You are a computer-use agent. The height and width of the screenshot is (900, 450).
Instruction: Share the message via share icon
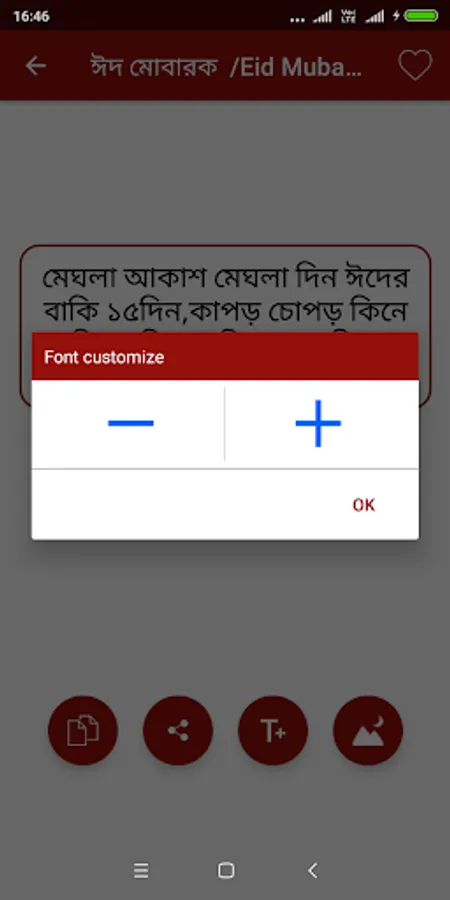178,730
